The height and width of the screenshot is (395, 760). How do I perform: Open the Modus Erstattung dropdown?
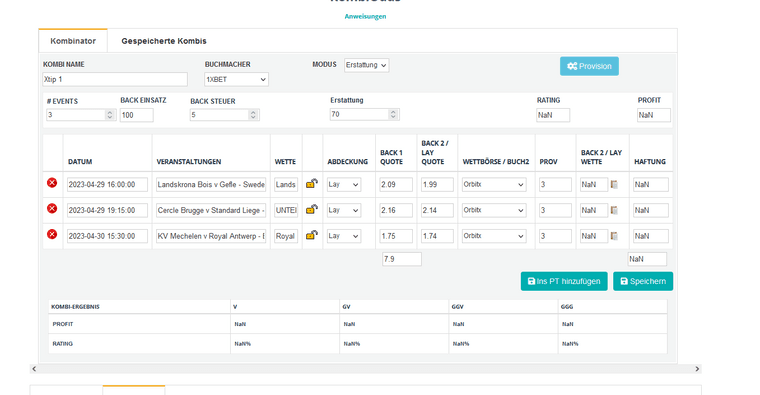pyautogui.click(x=366, y=65)
